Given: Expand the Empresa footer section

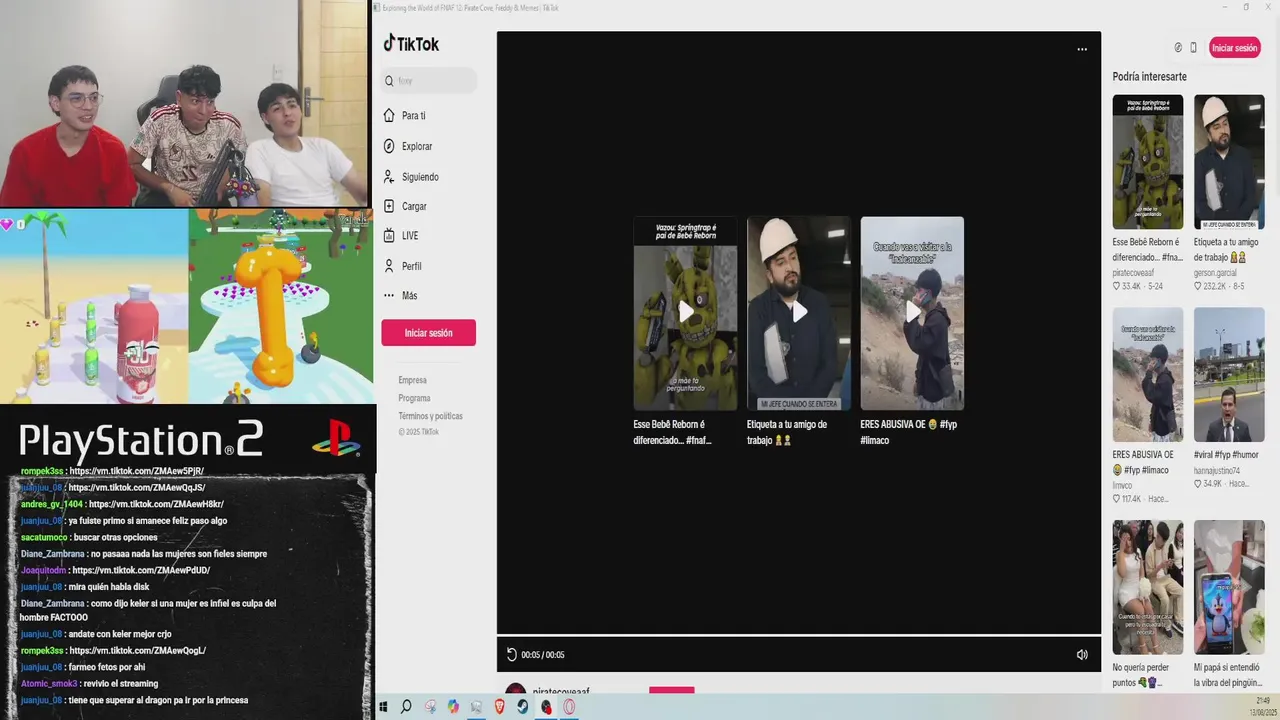Looking at the screenshot, I should point(412,380).
